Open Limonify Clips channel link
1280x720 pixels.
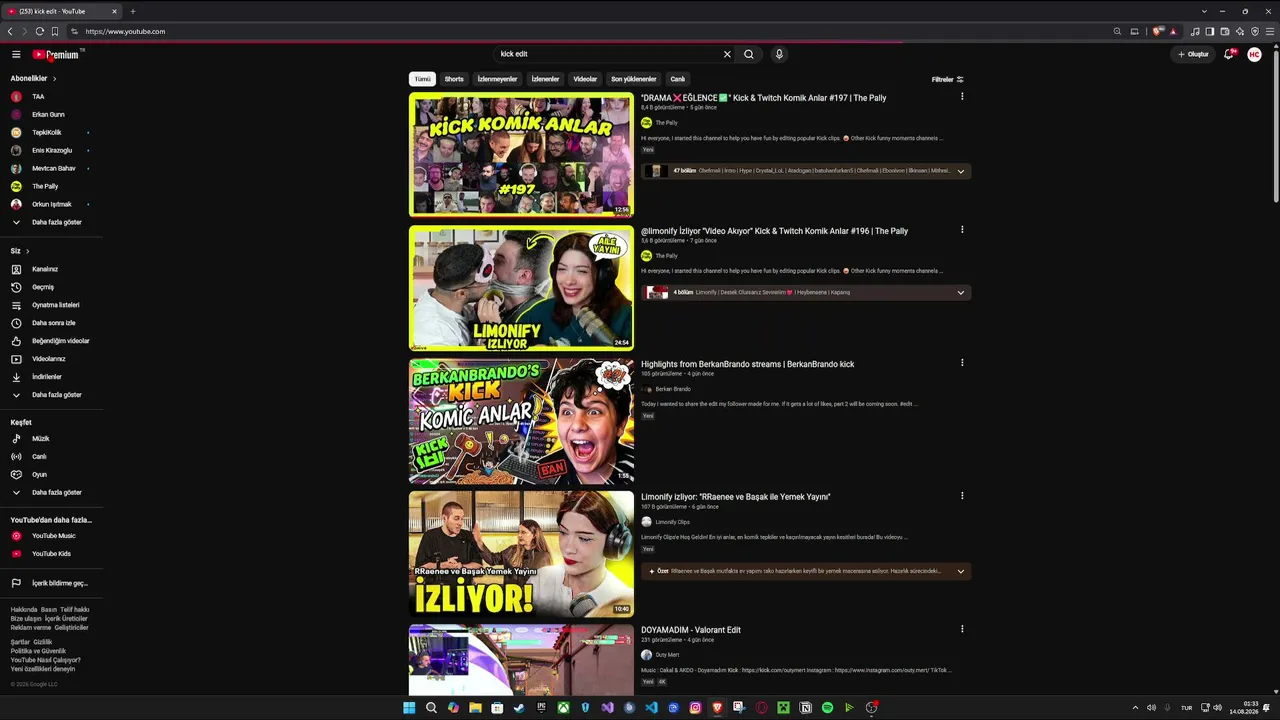(x=672, y=522)
